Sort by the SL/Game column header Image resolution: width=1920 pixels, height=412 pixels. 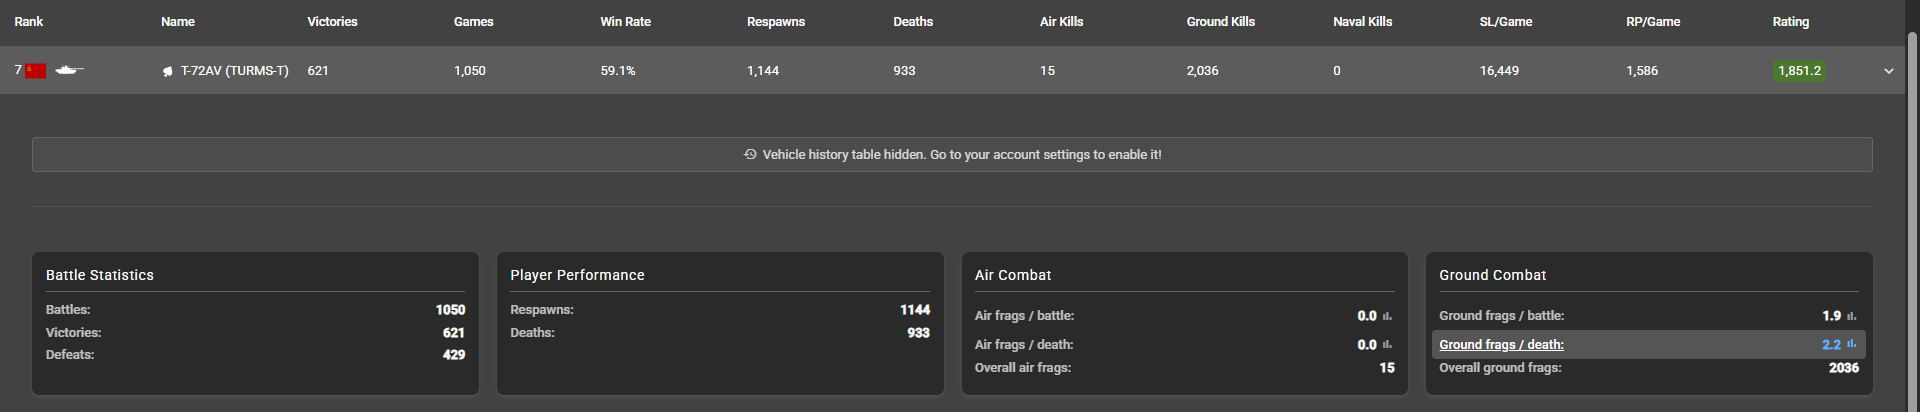coord(1506,22)
